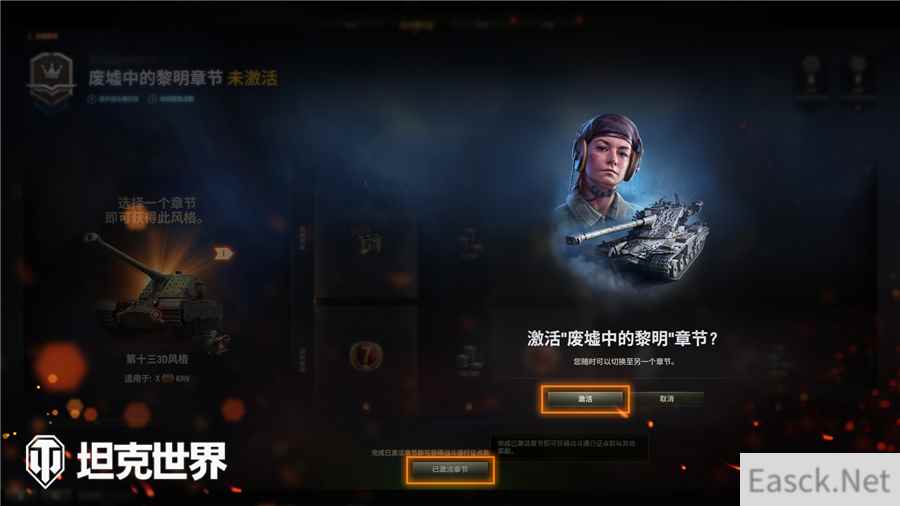Viewport: 900px width, 506px height.
Task: Select the upper-right reward item in the progression grid
Action: point(470,244)
